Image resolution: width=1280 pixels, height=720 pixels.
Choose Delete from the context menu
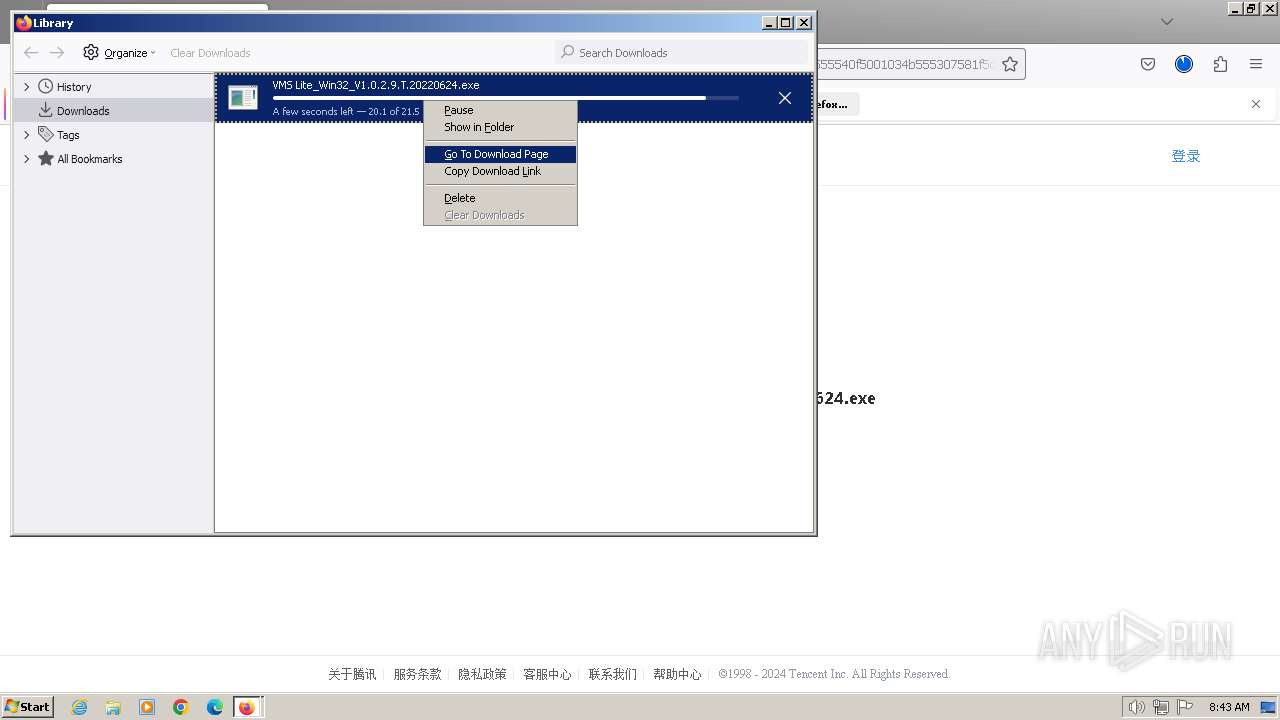(x=500, y=198)
